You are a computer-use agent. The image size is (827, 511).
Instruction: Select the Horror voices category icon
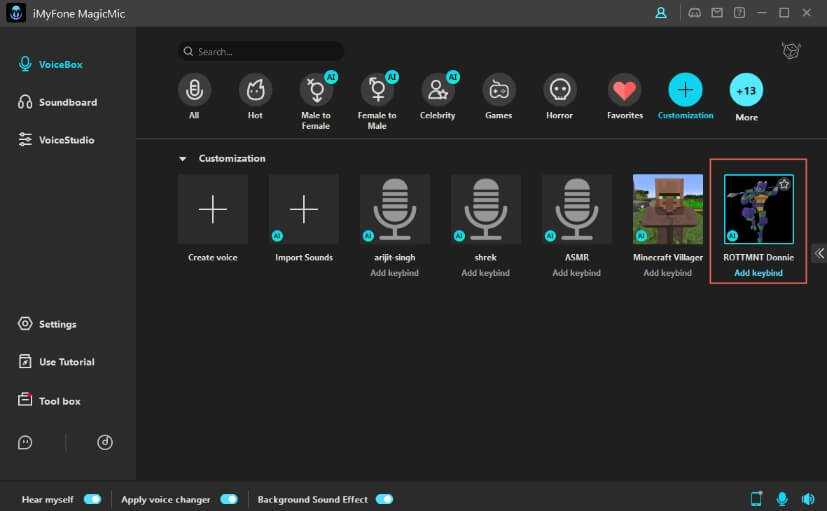560,90
